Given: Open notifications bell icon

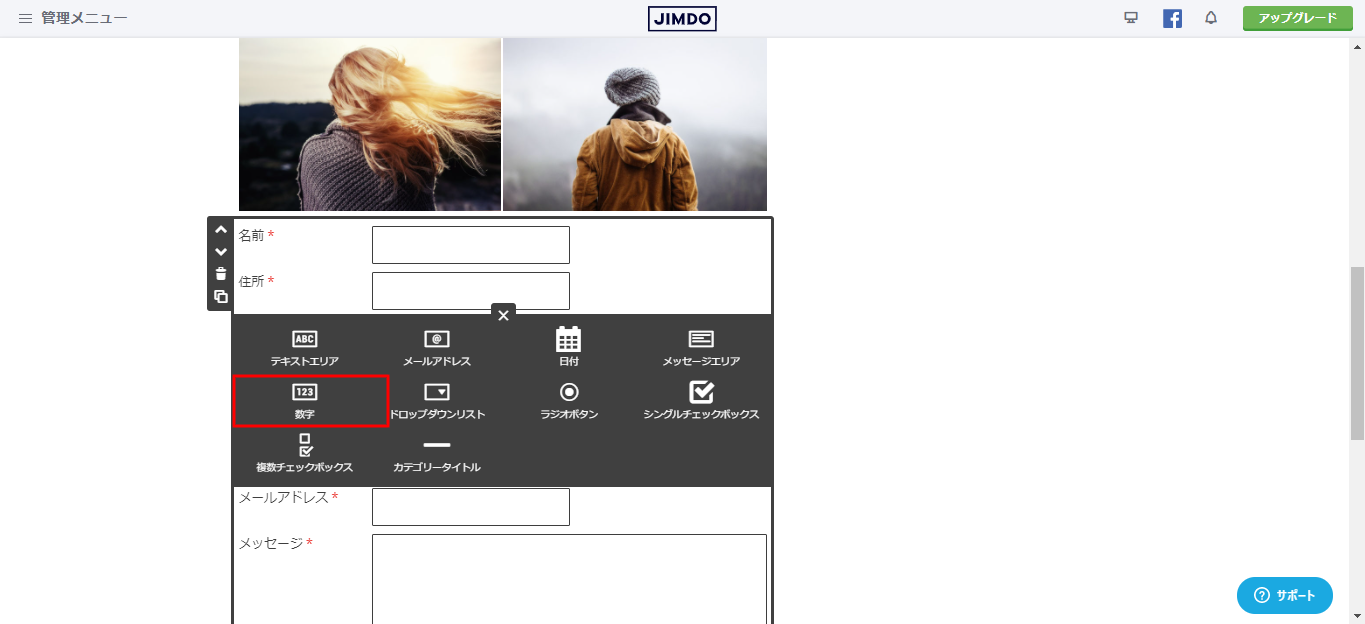Looking at the screenshot, I should point(1211,18).
